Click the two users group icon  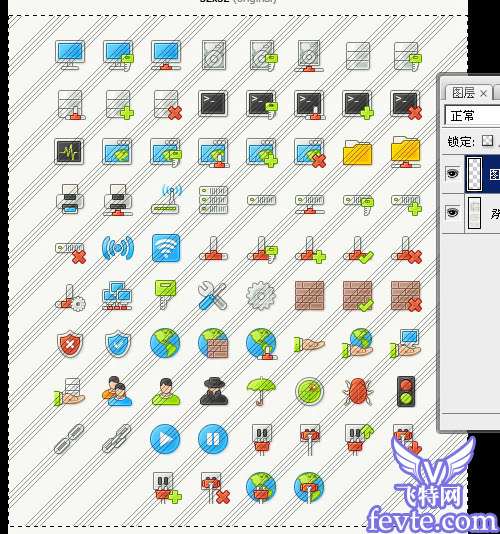tap(117, 391)
